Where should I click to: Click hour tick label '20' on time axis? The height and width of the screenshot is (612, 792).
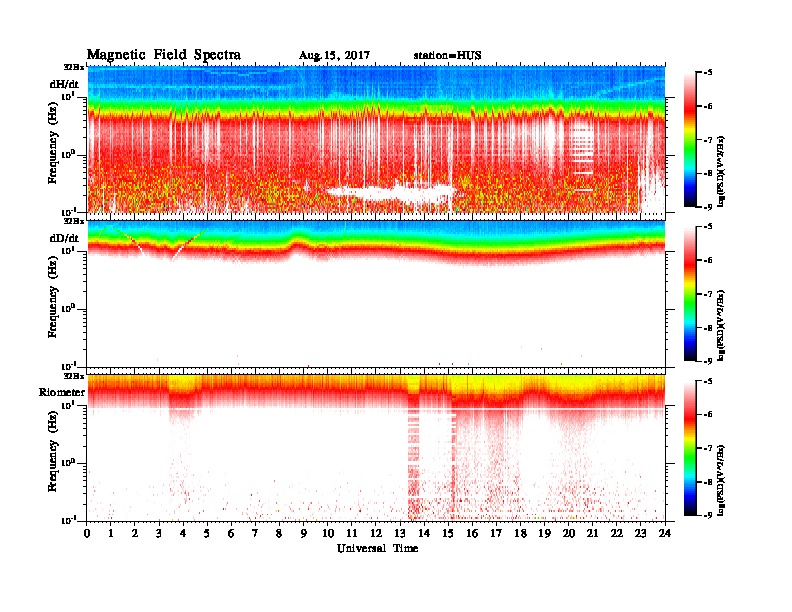(x=569, y=534)
